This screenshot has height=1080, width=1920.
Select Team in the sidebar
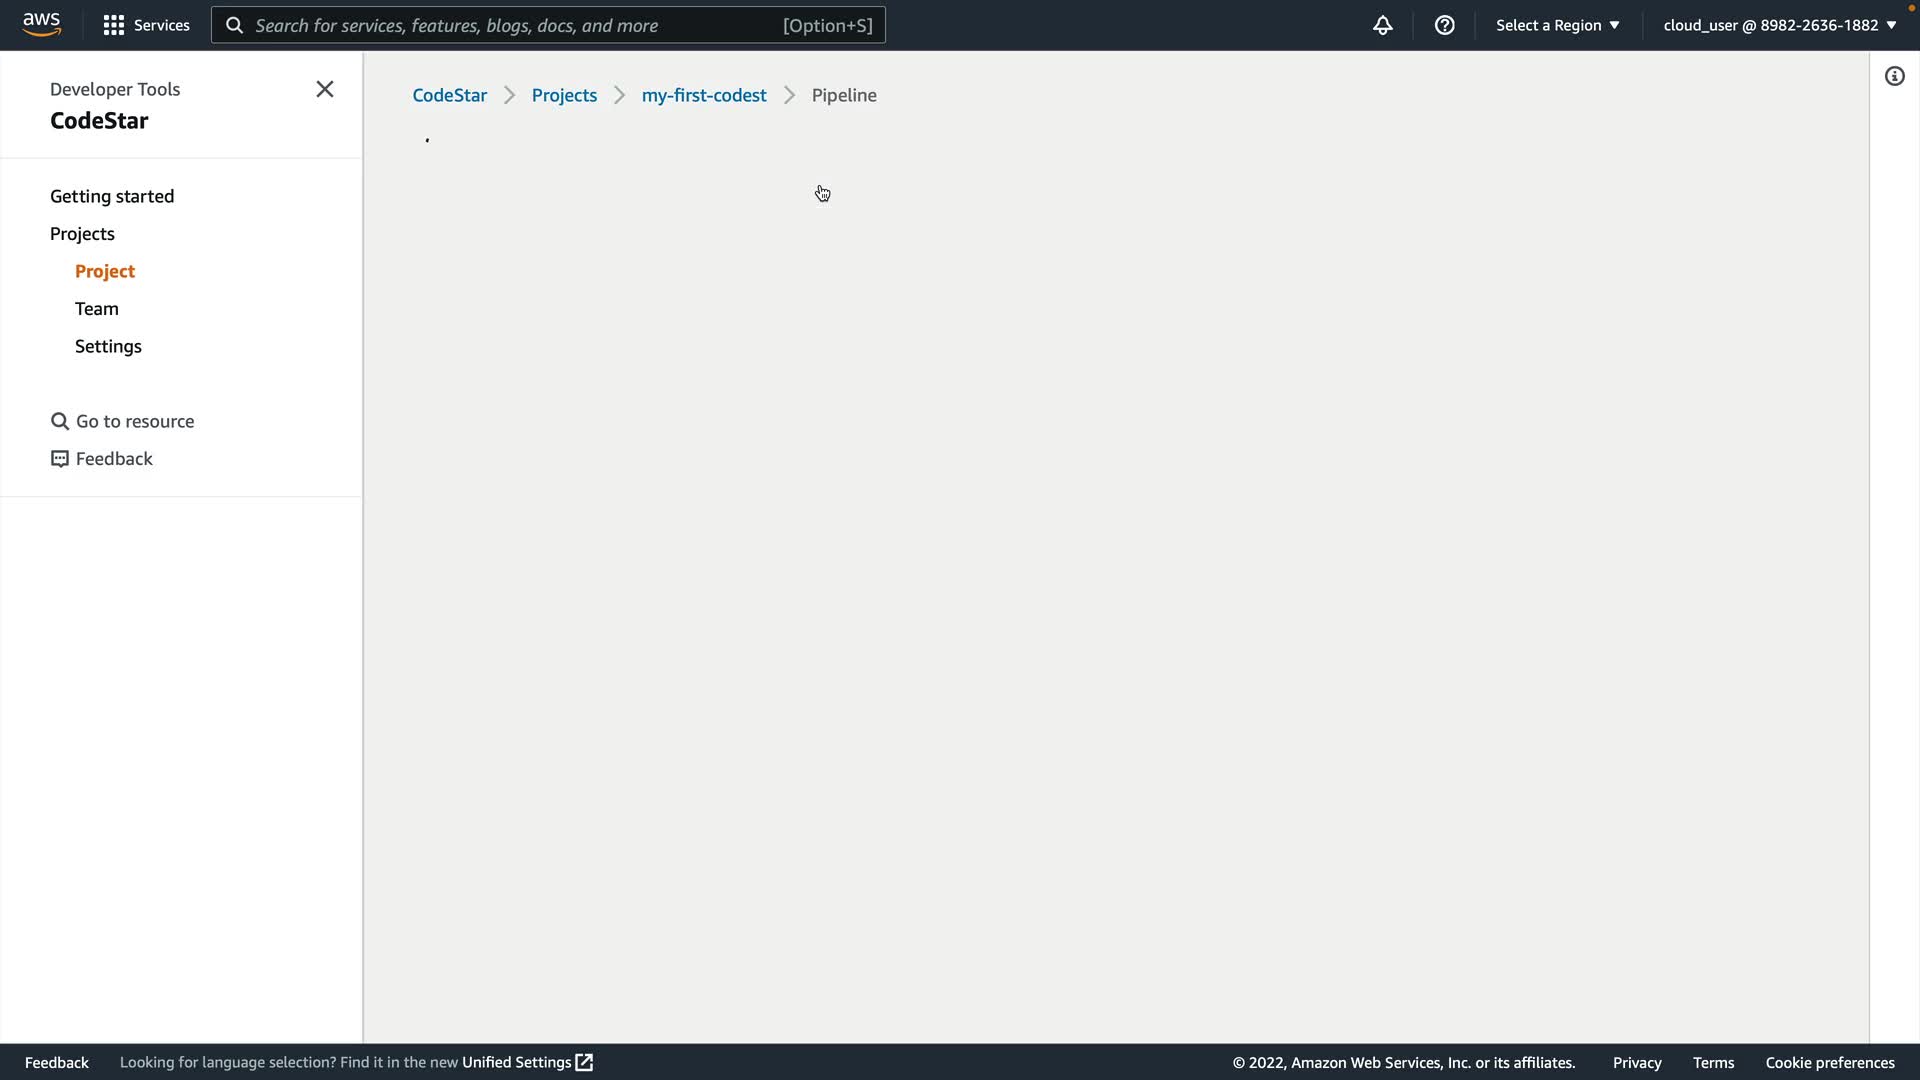97,309
